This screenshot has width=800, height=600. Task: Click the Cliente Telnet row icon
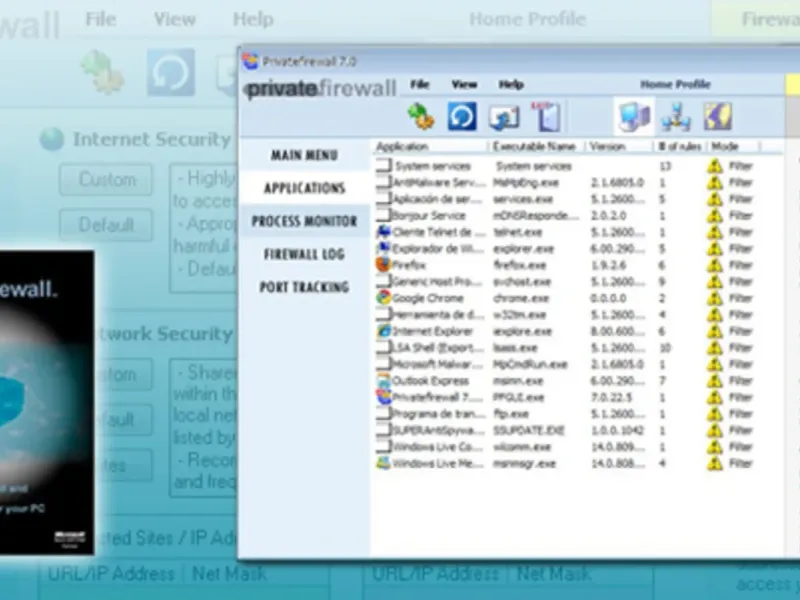[x=383, y=232]
